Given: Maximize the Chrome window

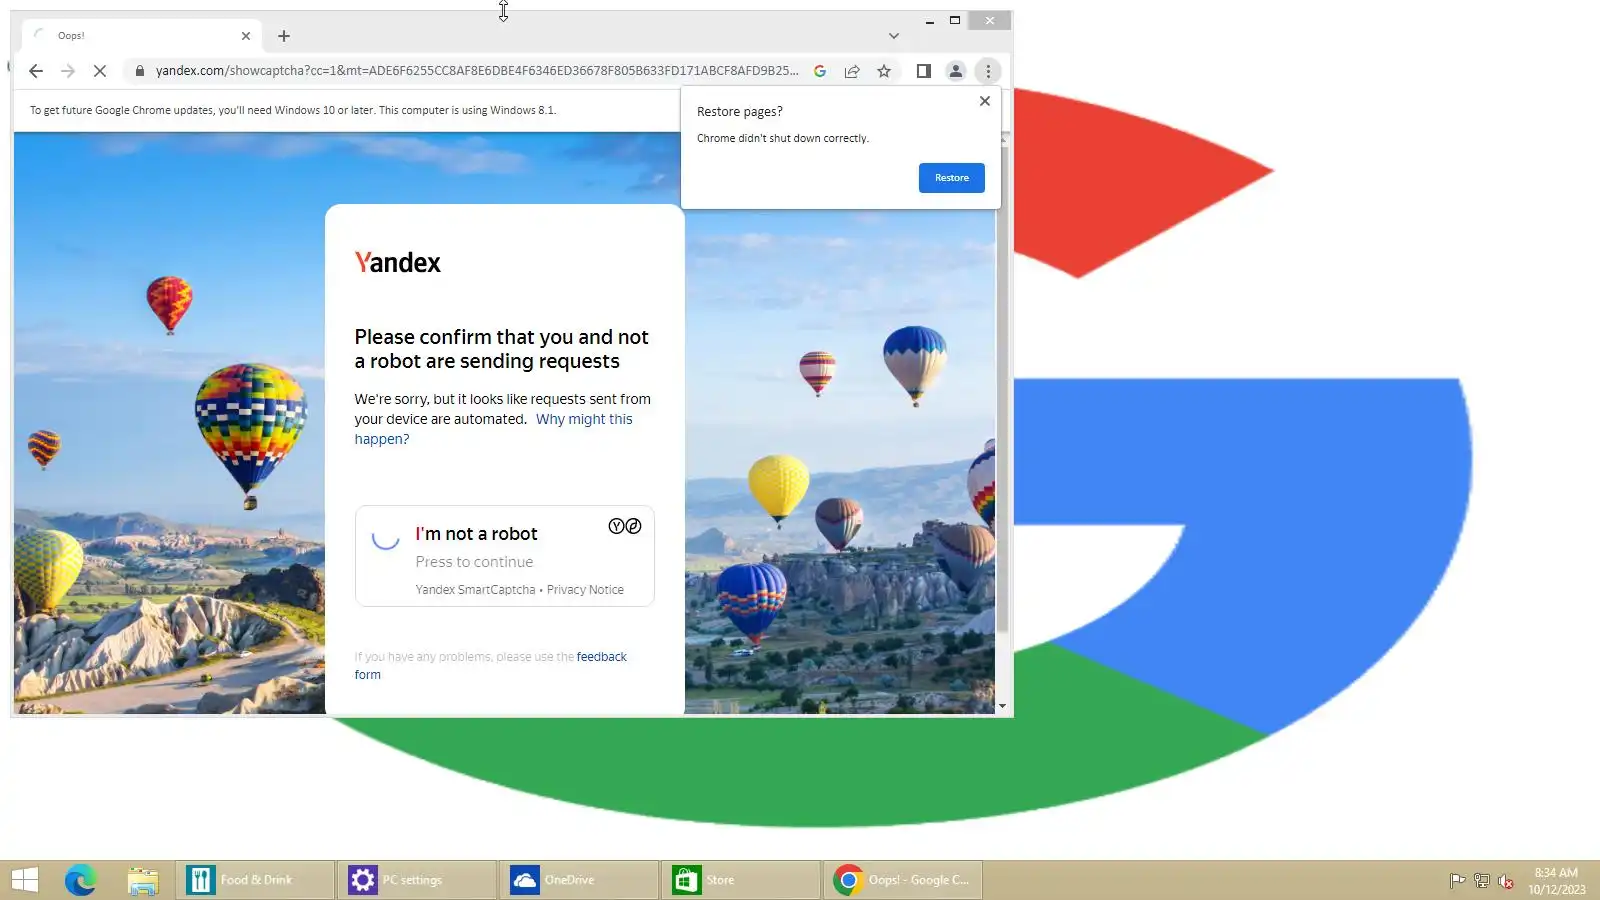Looking at the screenshot, I should coord(955,21).
